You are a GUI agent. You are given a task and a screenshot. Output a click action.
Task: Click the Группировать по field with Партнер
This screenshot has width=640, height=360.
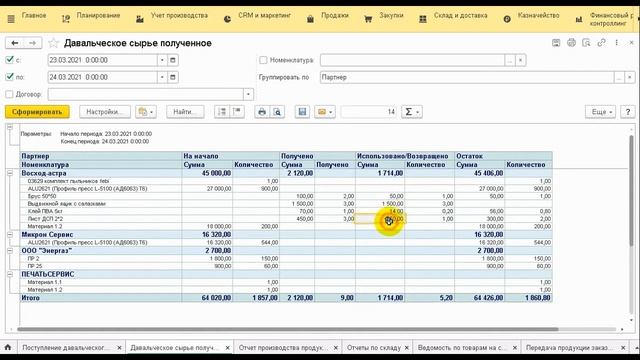click(467, 77)
